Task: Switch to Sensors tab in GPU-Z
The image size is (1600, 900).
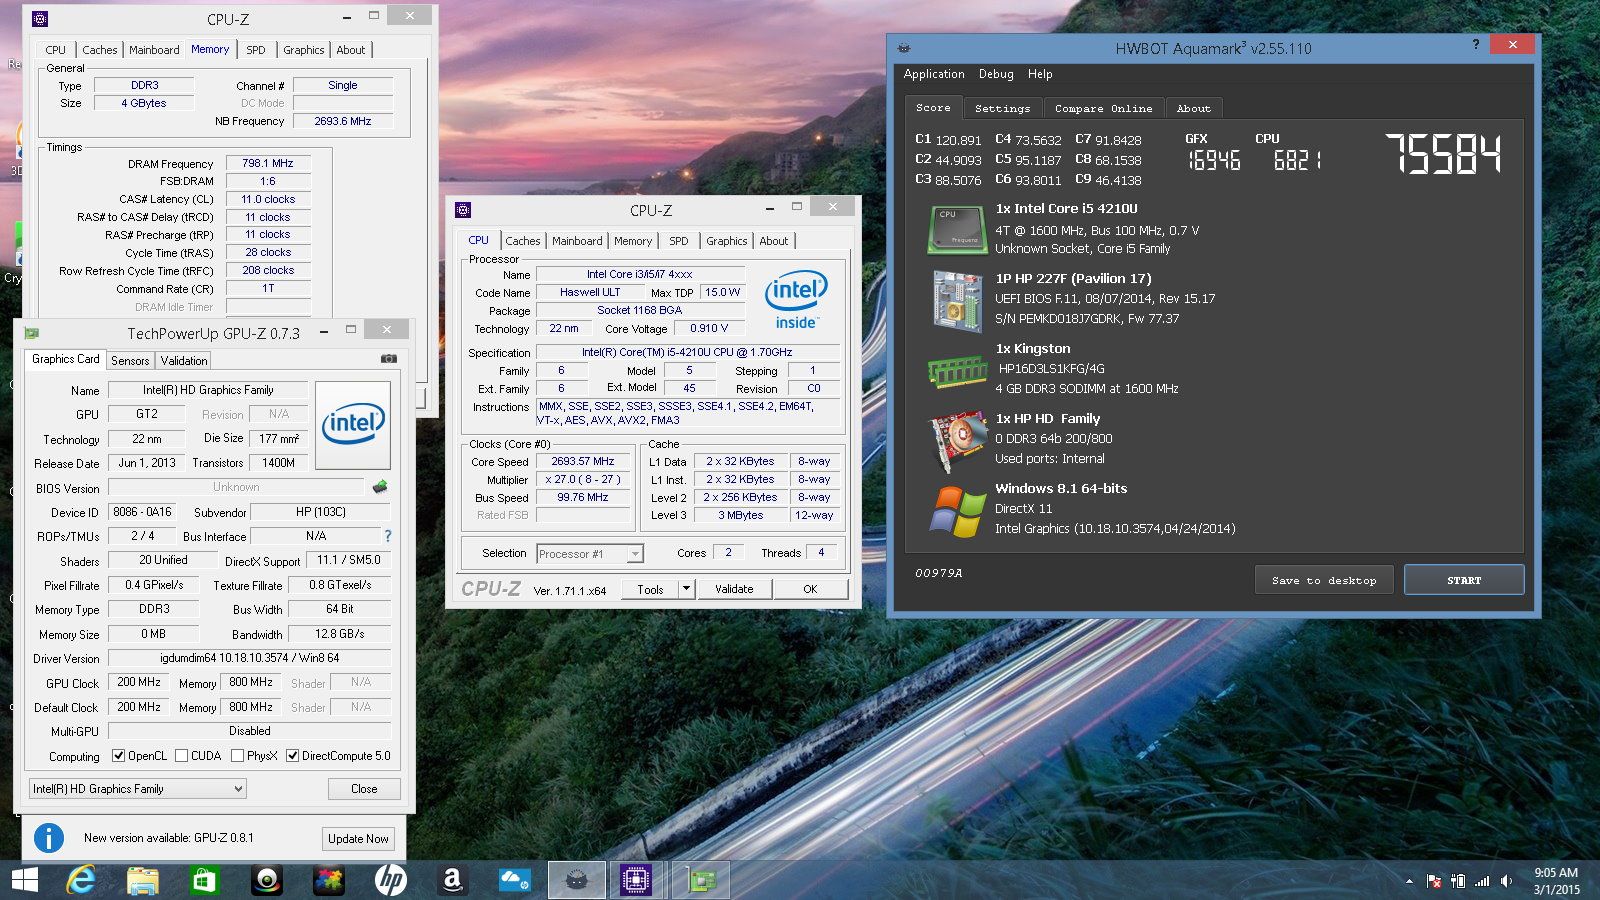Action: tap(130, 361)
